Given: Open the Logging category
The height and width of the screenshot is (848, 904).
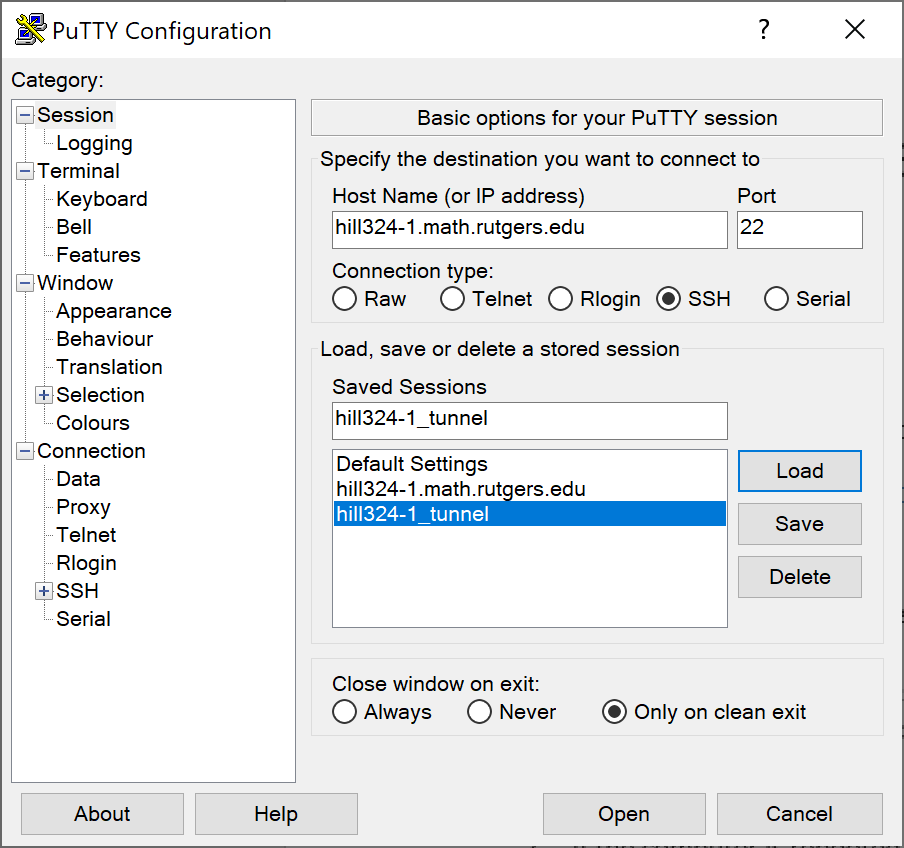Looking at the screenshot, I should (x=94, y=144).
